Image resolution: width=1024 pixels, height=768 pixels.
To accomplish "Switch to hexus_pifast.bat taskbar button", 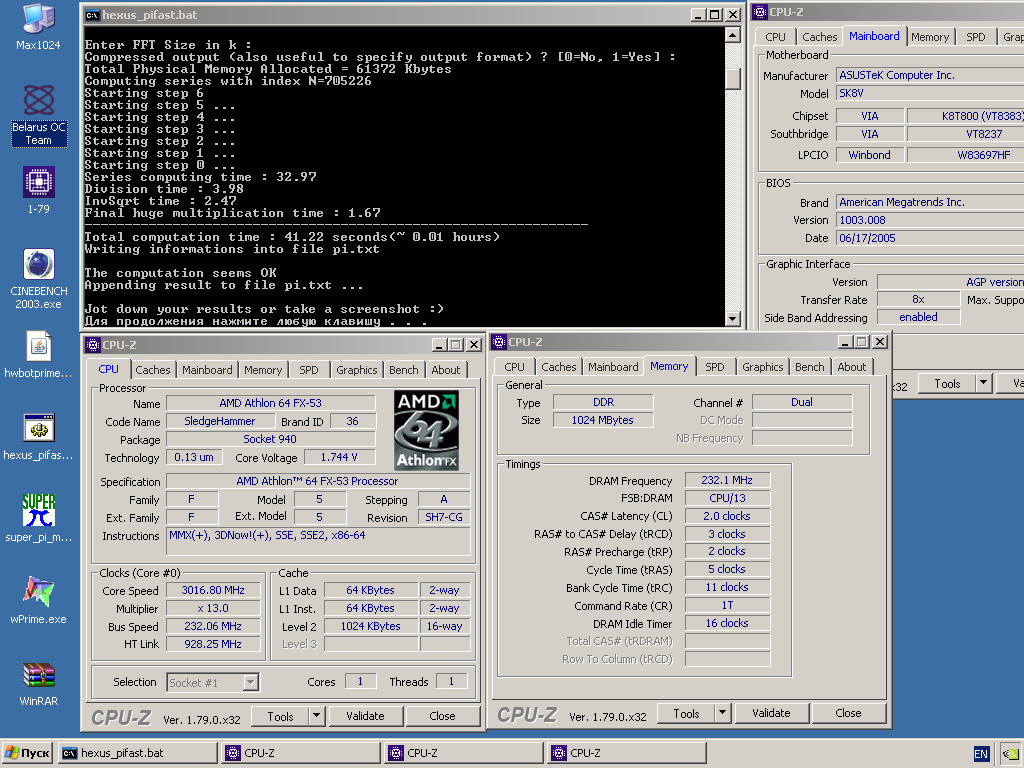I will [x=137, y=753].
